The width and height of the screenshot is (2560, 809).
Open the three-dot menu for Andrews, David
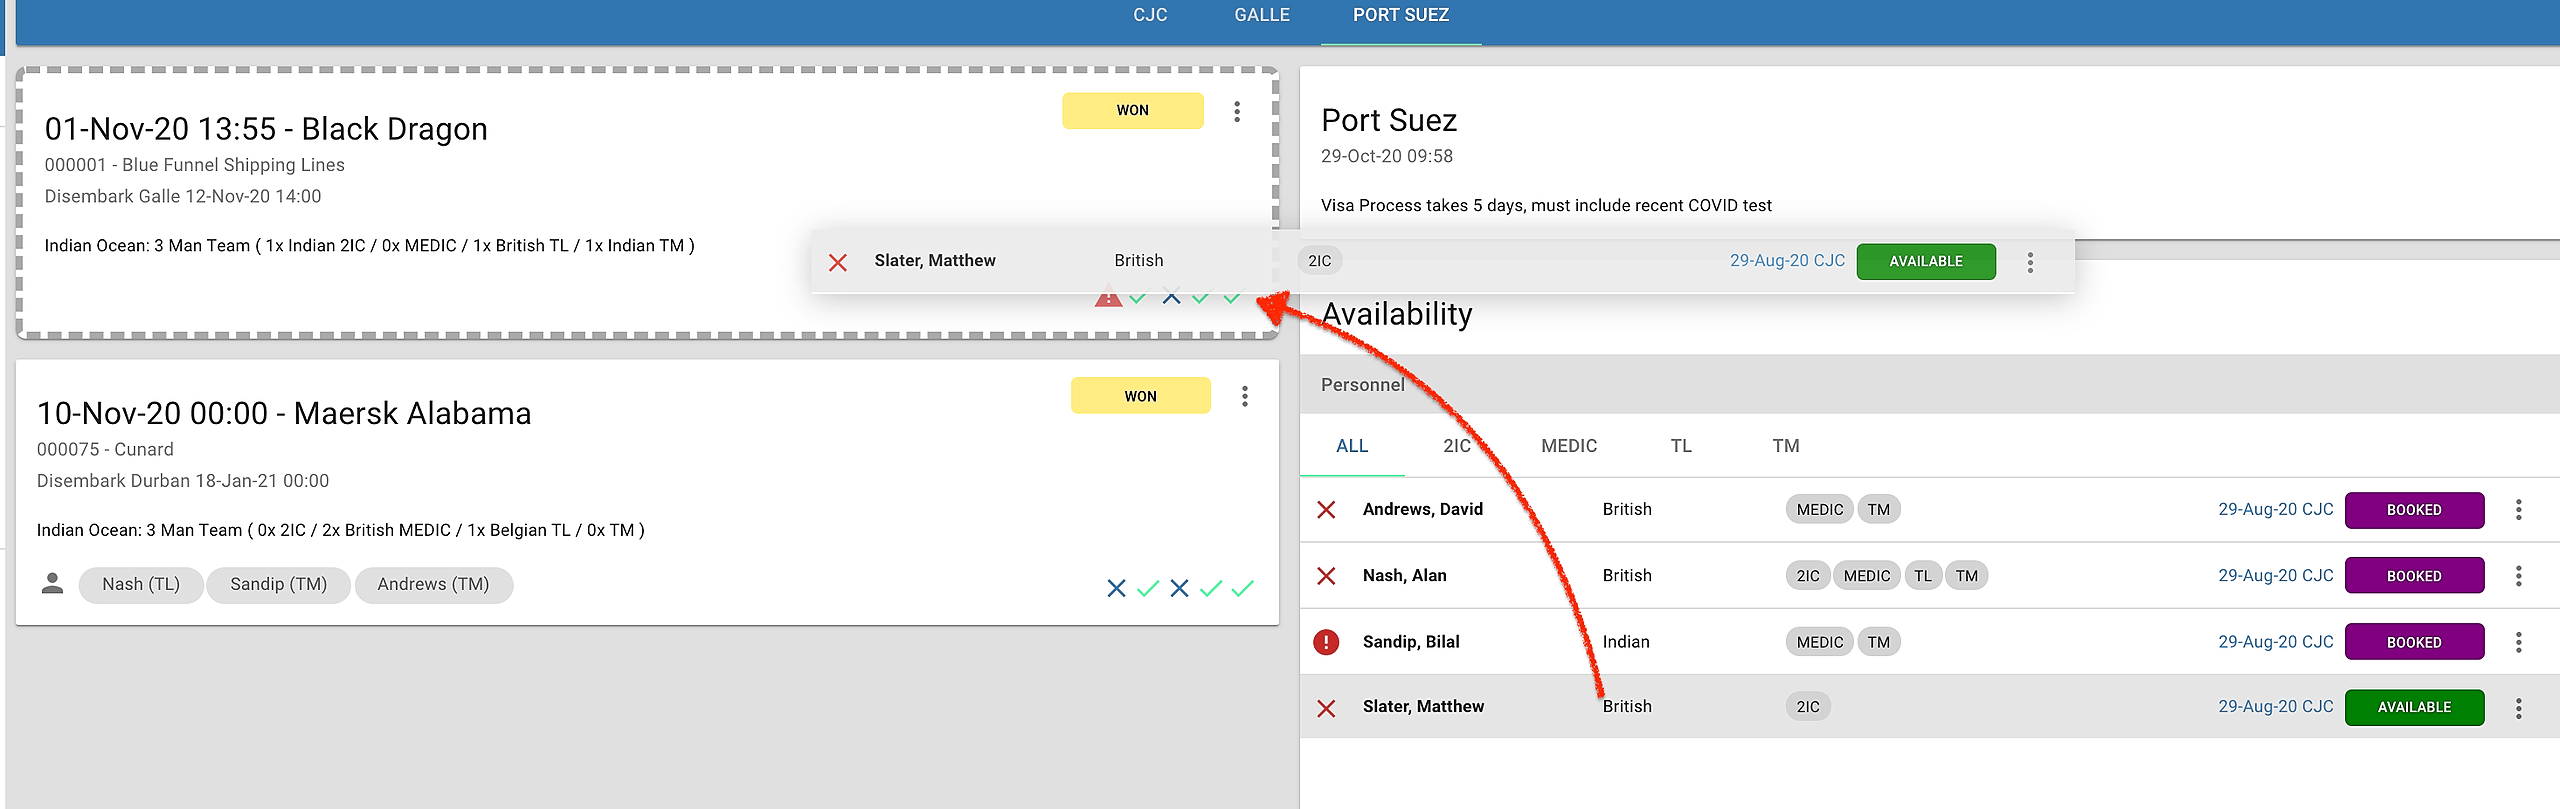[2519, 510]
